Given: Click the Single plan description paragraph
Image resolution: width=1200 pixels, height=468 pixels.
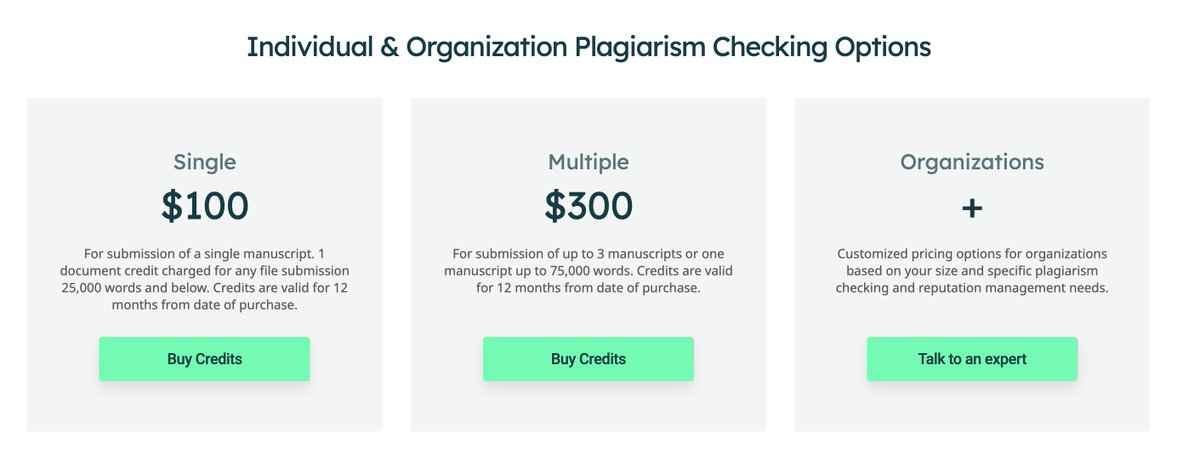Looking at the screenshot, I should point(204,279).
